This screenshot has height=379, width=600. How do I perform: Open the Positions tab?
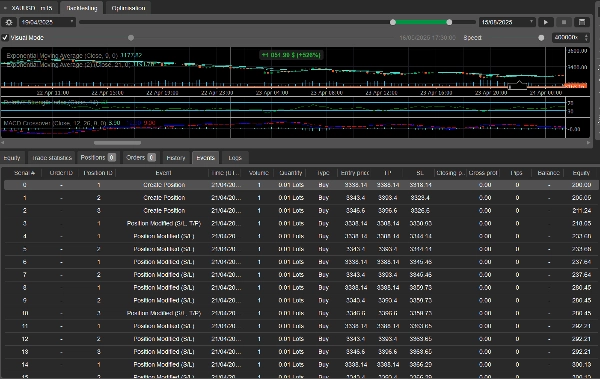(x=98, y=158)
